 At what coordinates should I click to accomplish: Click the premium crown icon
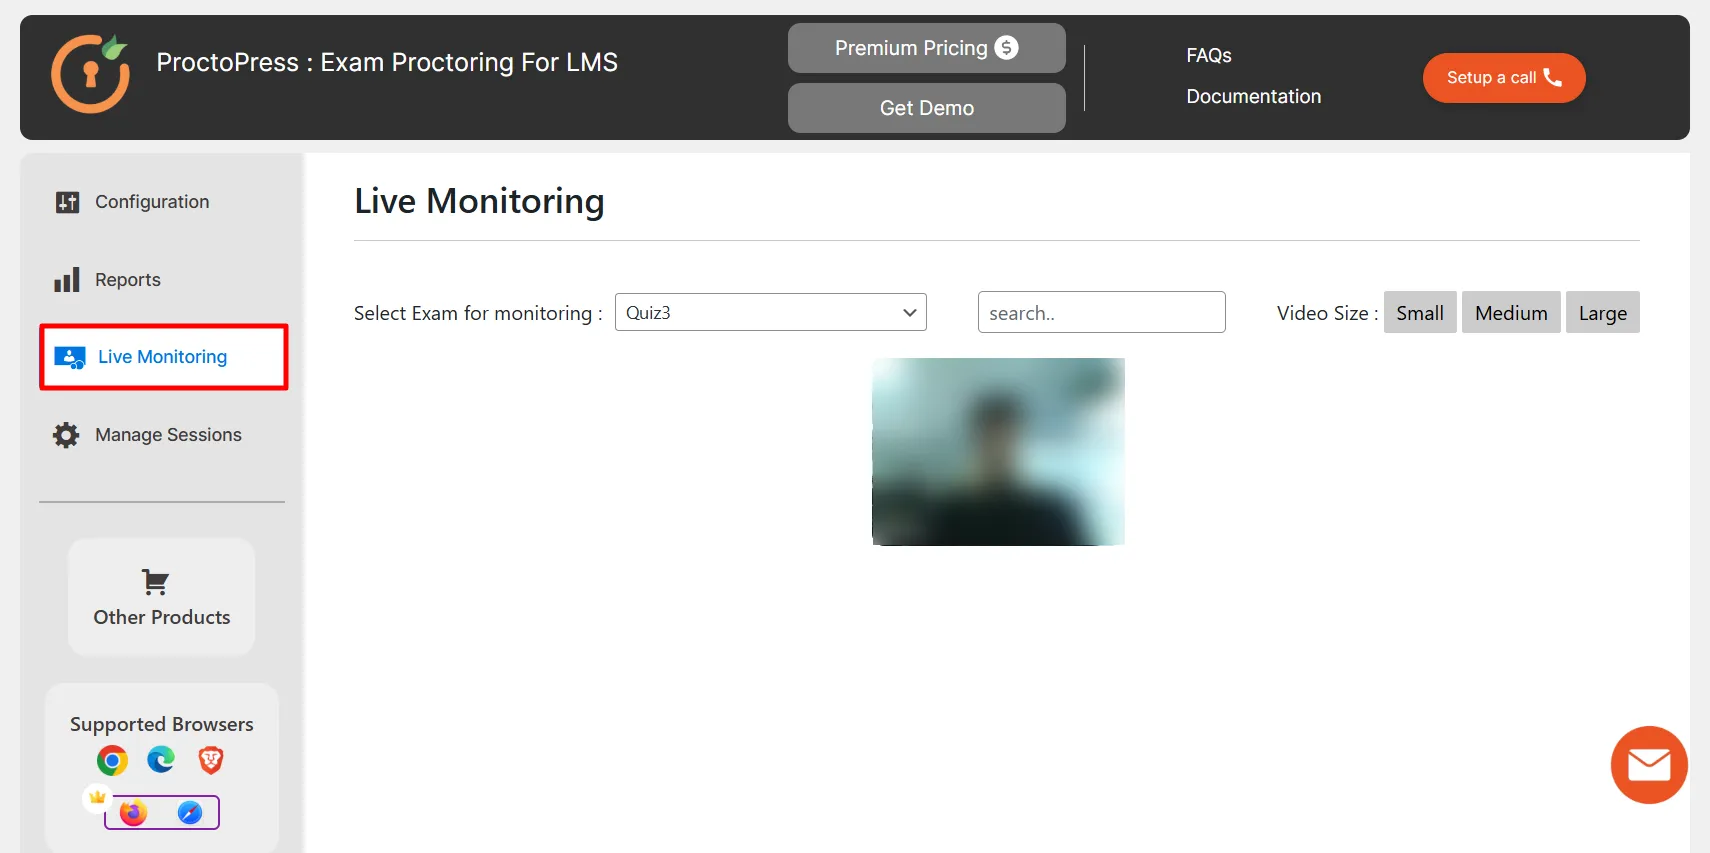coord(97,797)
